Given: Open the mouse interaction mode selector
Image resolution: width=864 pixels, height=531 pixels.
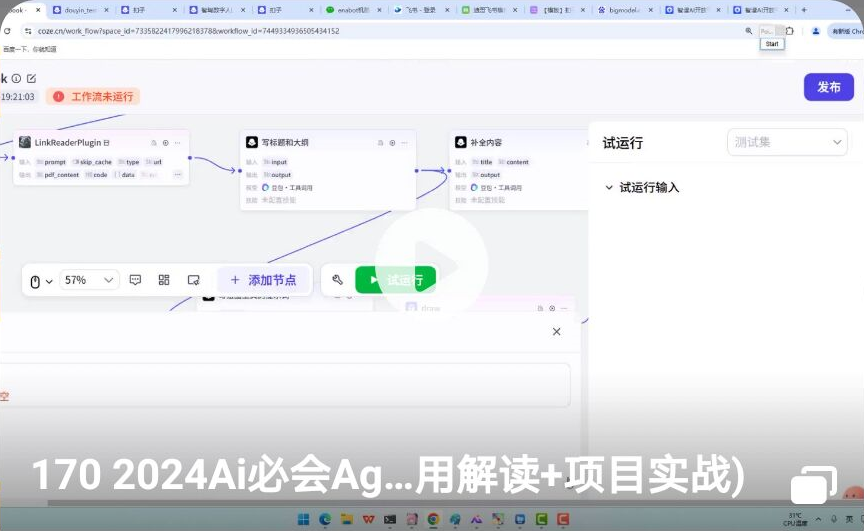Looking at the screenshot, I should click(40, 281).
